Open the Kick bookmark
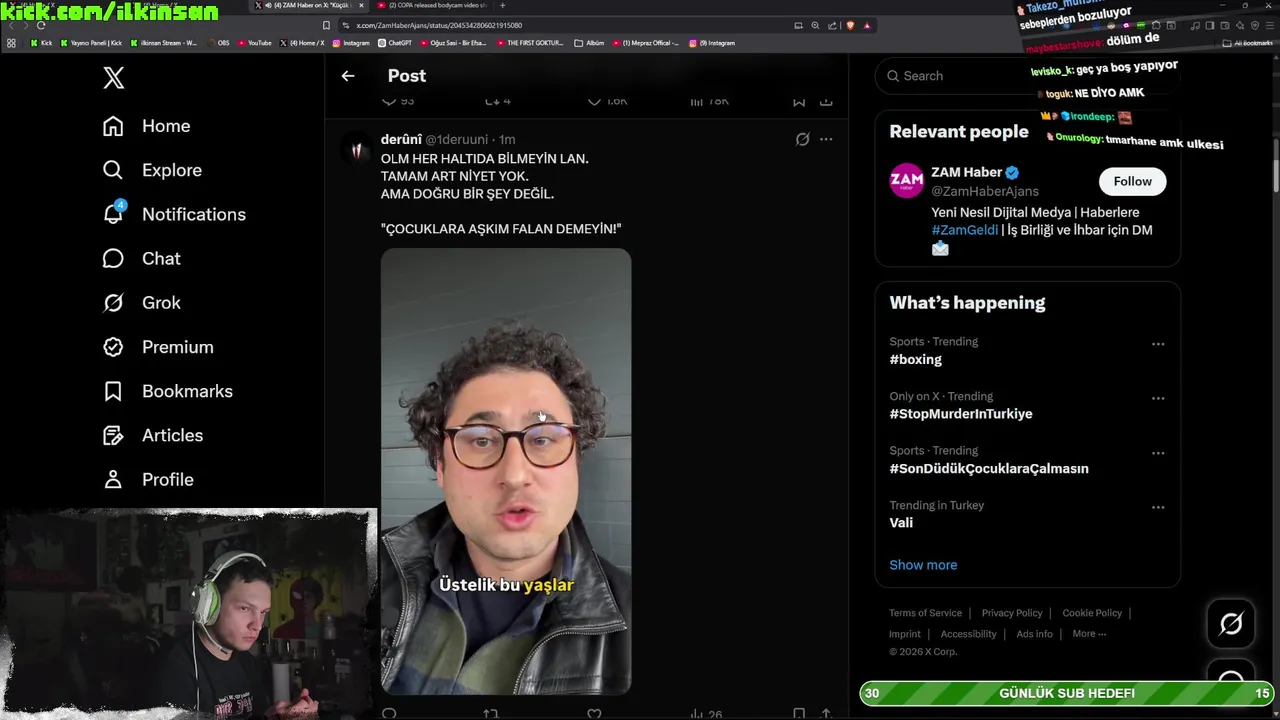Image resolution: width=1280 pixels, height=720 pixels. point(41,43)
